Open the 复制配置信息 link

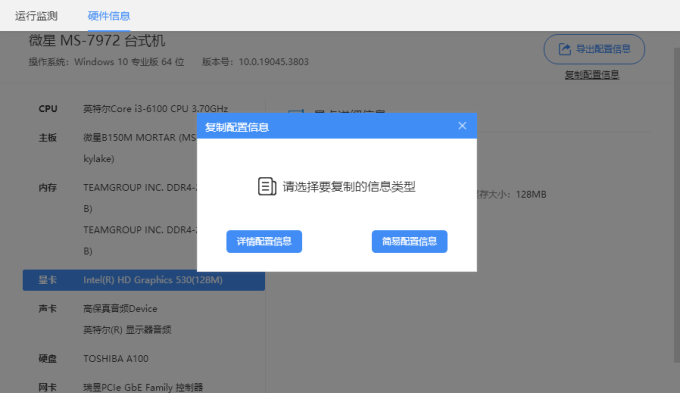(x=592, y=75)
